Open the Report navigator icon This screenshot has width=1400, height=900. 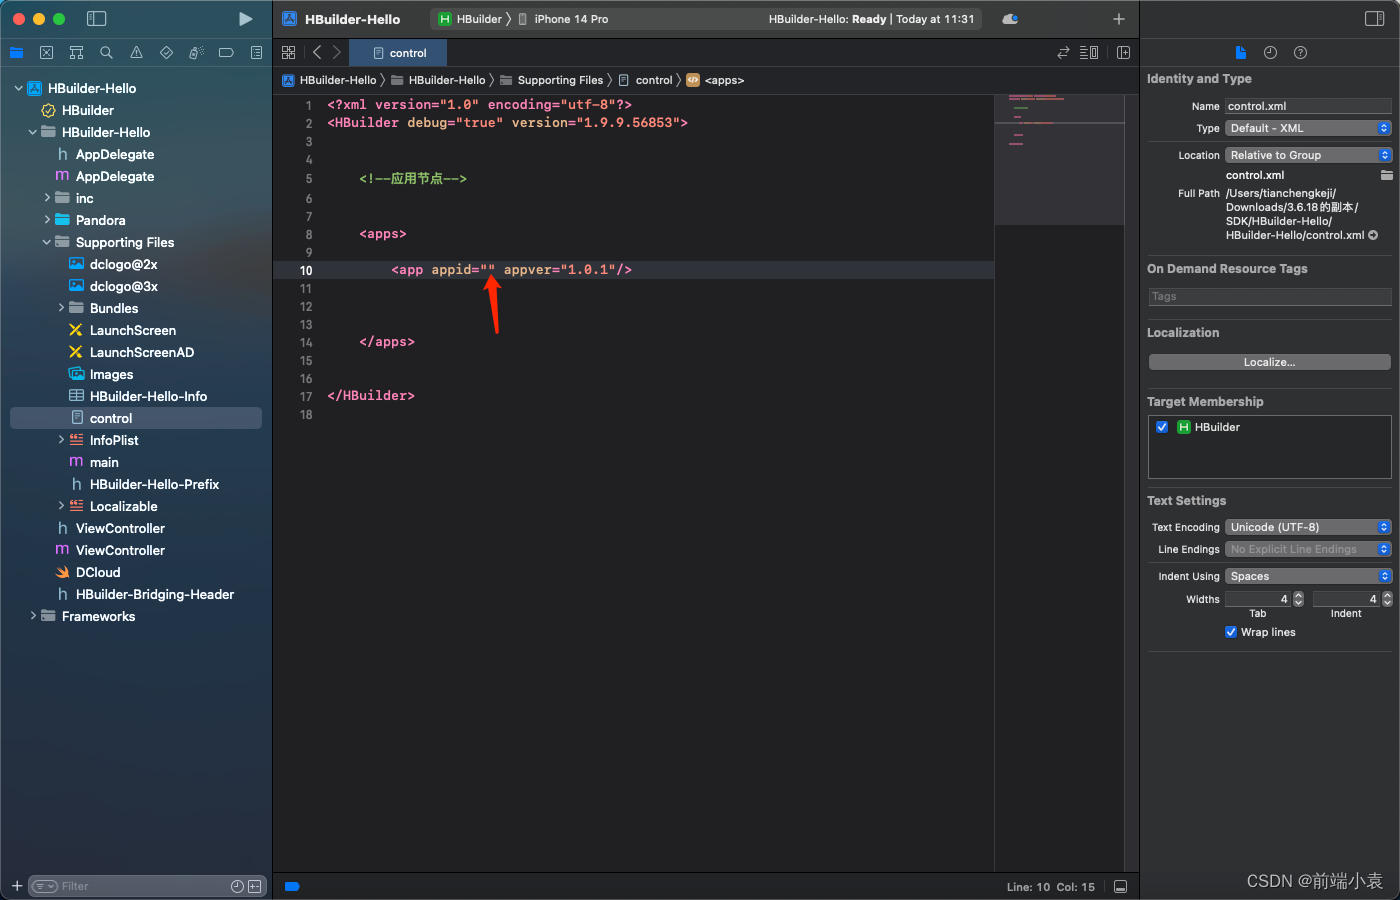256,53
